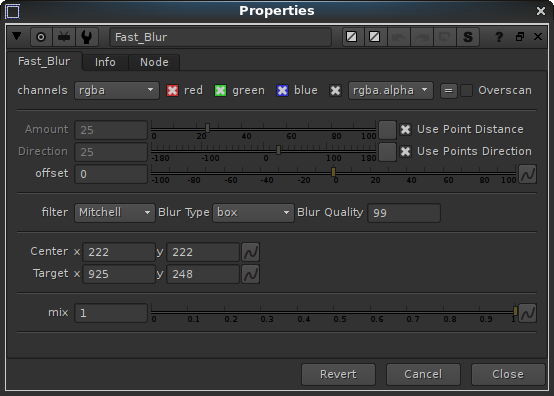The image size is (554, 396).
Task: Uncheck Use Point Distance
Action: click(x=406, y=130)
